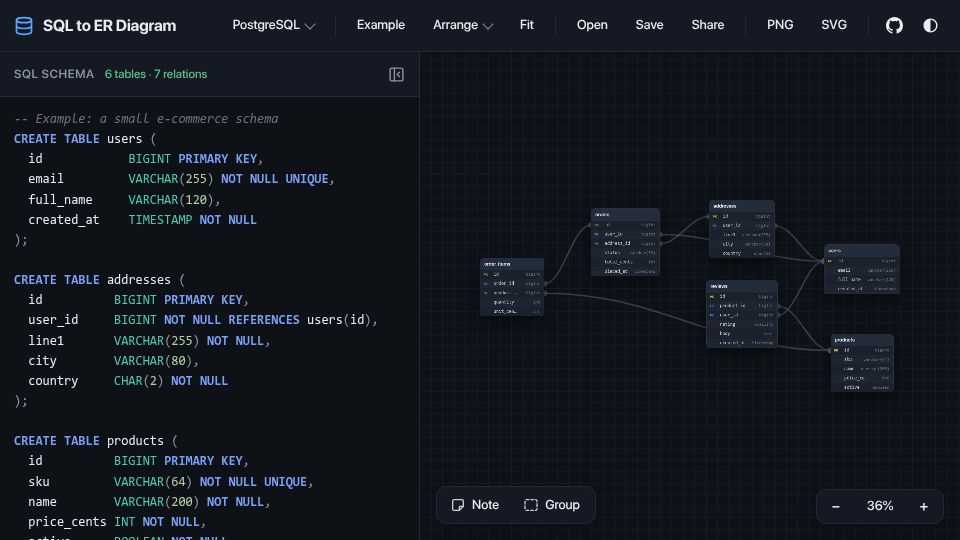Select the products table node header
Screen dimensions: 960x540
click(862, 340)
